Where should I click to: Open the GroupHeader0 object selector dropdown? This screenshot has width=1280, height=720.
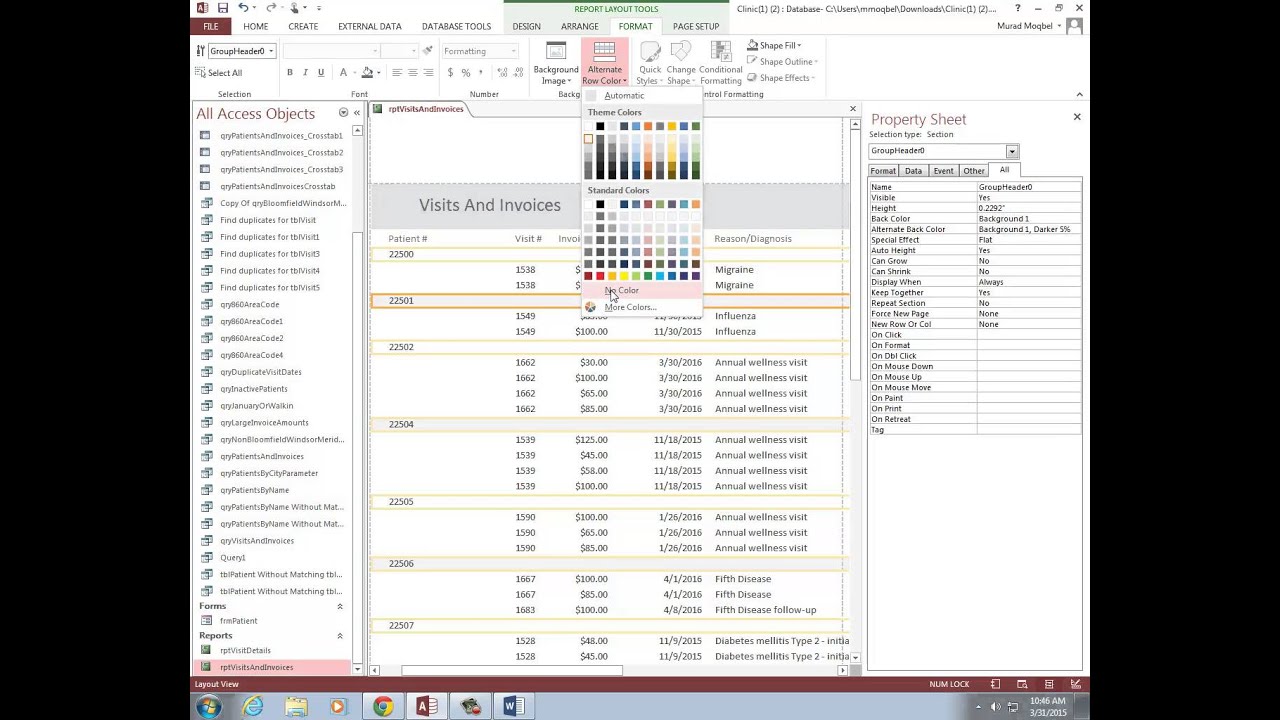pos(270,51)
